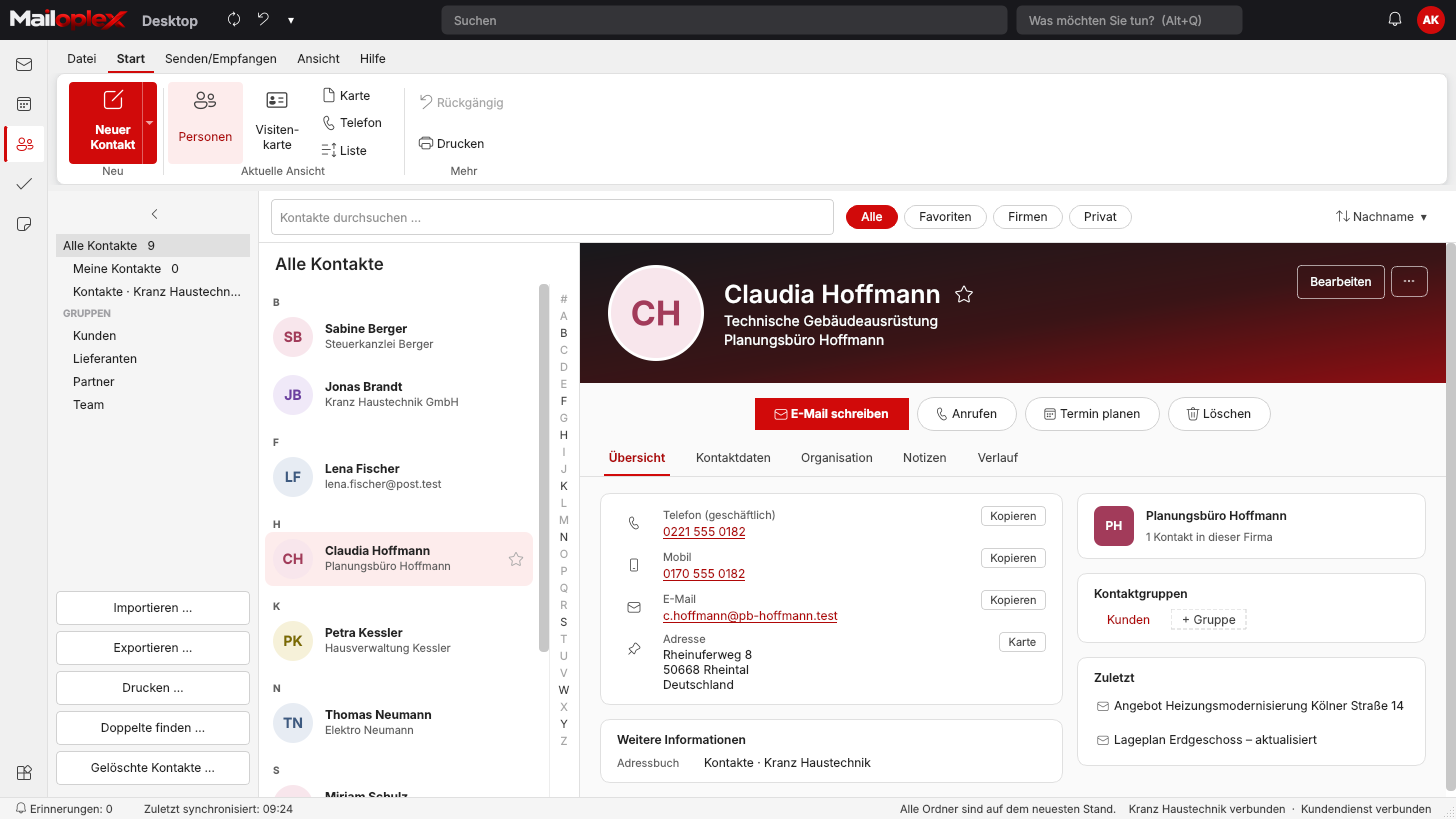Select the Personen view
The height and width of the screenshot is (819, 1456).
click(205, 122)
